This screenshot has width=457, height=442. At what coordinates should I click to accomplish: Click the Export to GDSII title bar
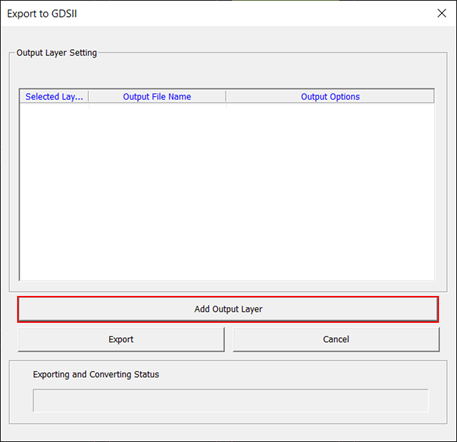pos(217,13)
